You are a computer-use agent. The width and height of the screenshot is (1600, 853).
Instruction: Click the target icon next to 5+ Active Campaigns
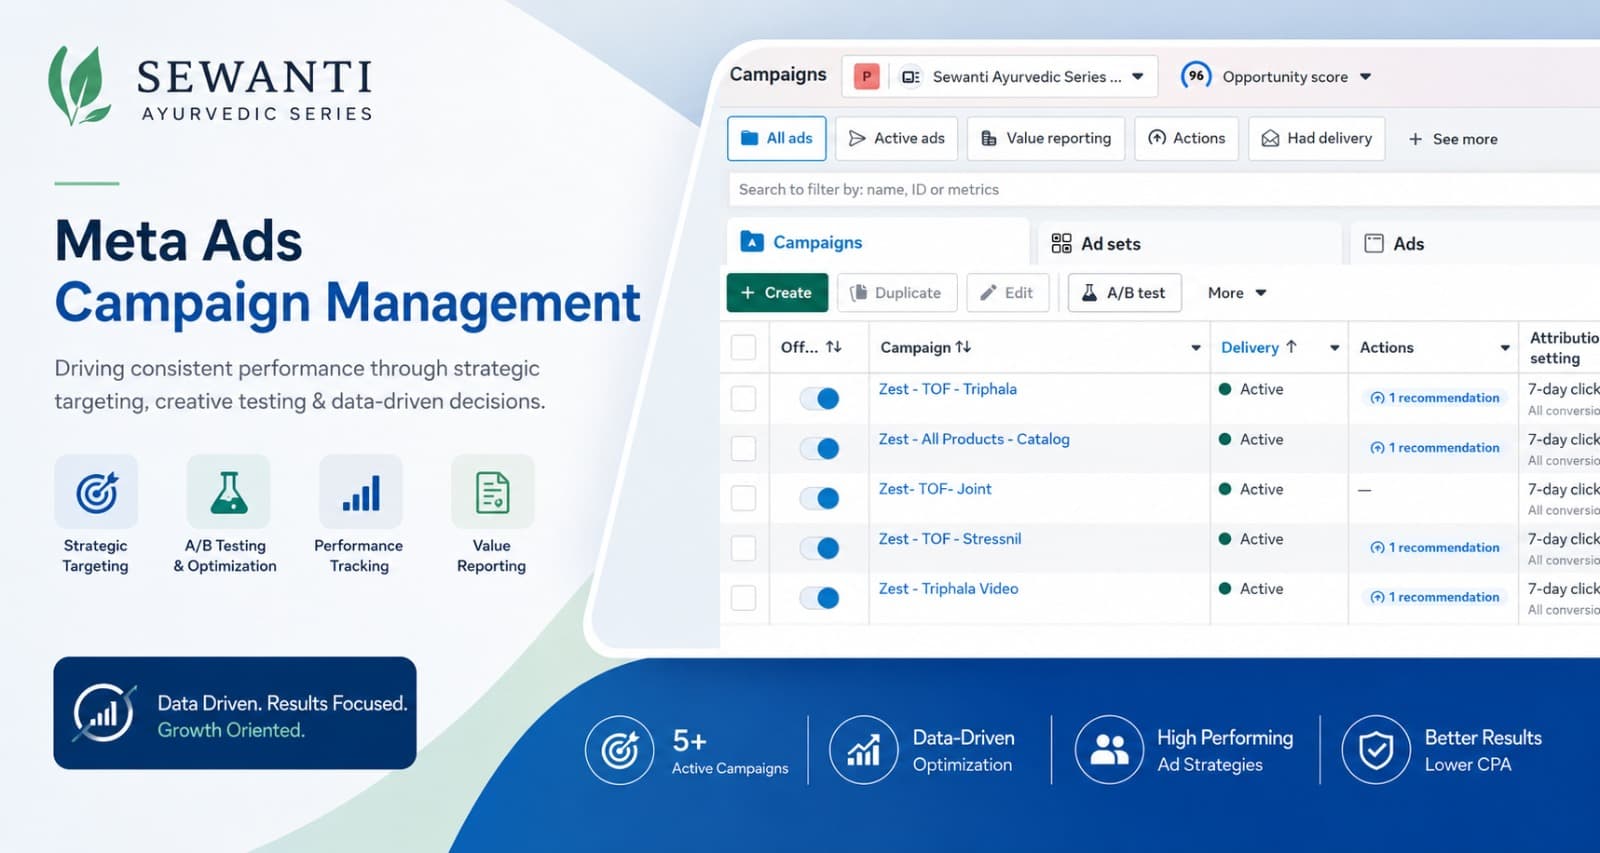[620, 750]
